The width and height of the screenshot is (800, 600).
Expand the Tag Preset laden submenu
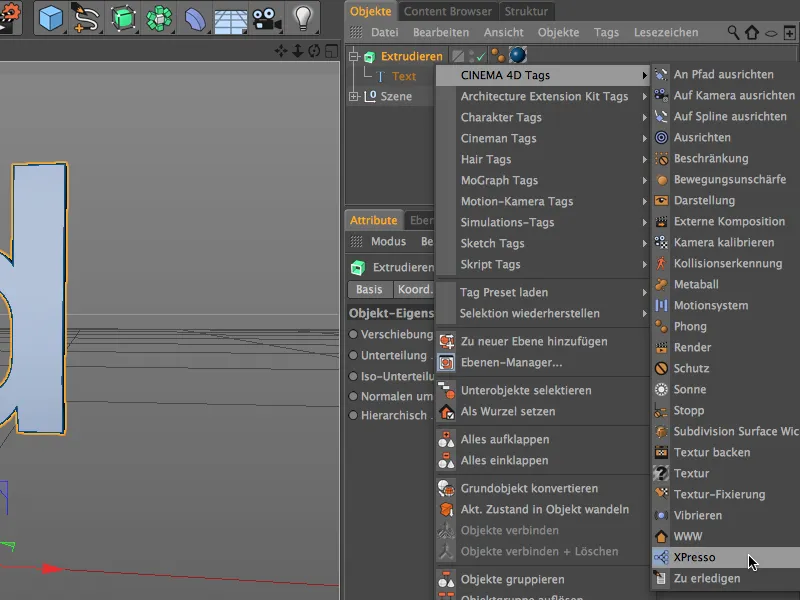tap(543, 292)
